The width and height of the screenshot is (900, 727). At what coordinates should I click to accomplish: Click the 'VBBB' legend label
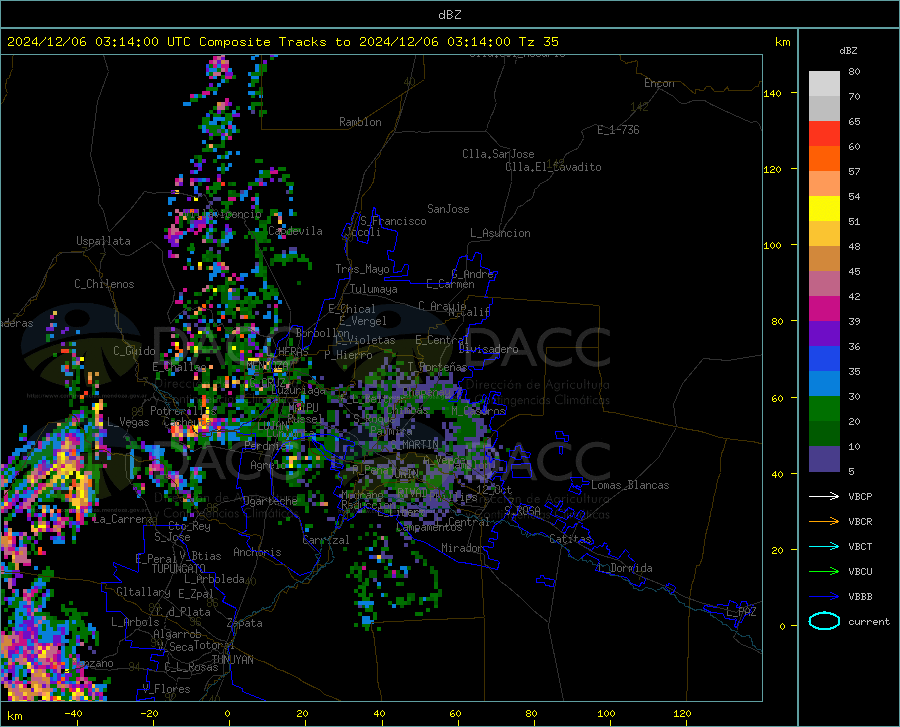point(860,597)
